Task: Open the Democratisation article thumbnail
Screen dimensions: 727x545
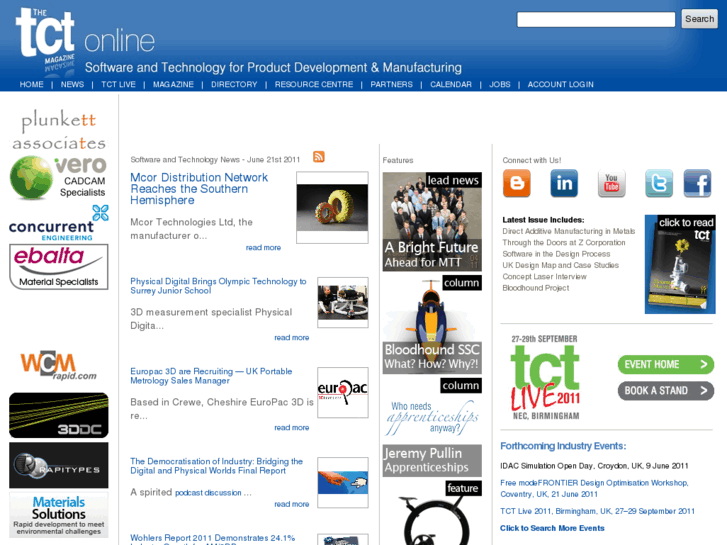Action: point(343,482)
